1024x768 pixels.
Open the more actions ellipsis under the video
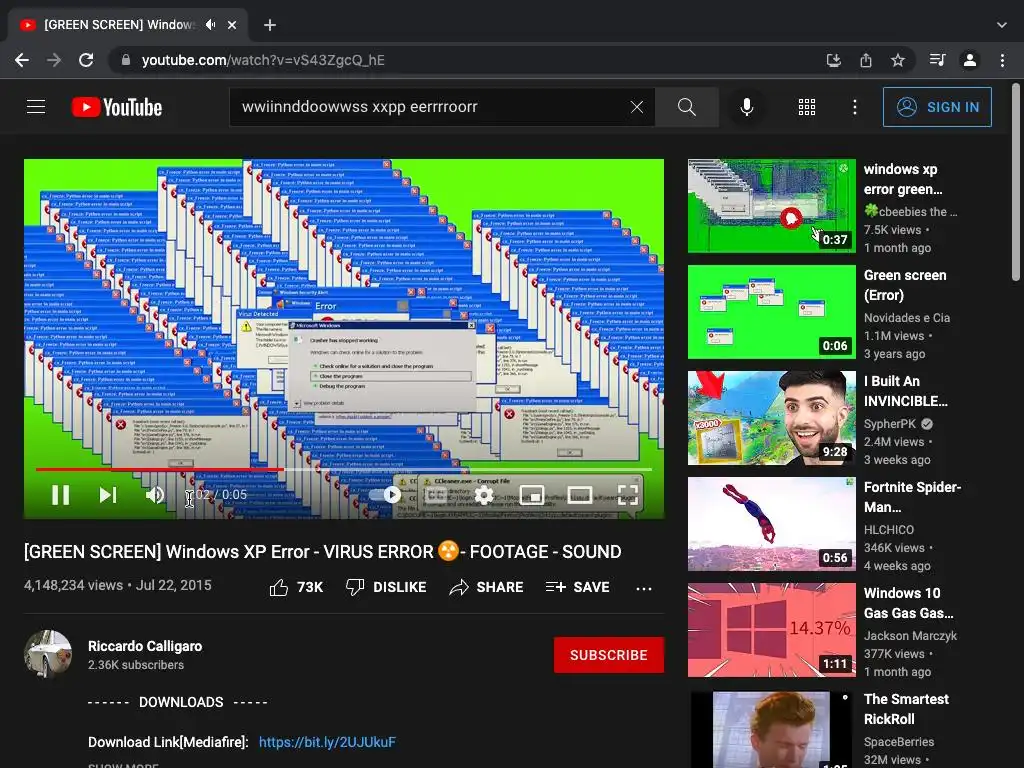643,588
